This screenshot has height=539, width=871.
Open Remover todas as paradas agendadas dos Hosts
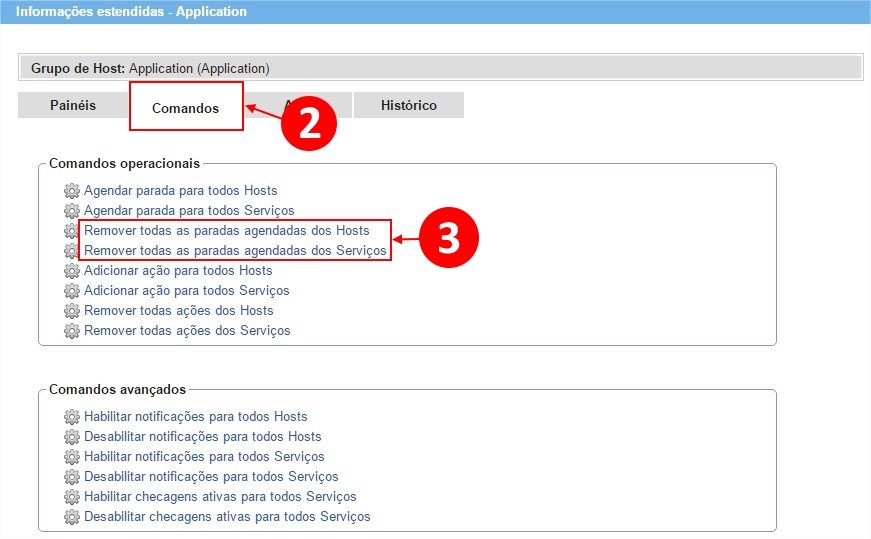click(x=233, y=231)
